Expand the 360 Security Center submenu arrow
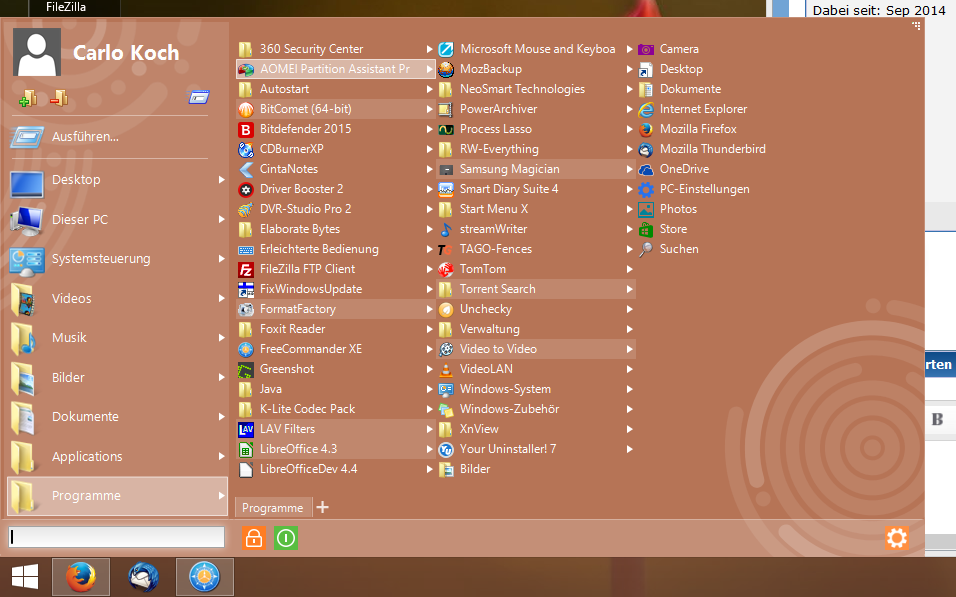Image resolution: width=956 pixels, height=597 pixels. [x=429, y=49]
